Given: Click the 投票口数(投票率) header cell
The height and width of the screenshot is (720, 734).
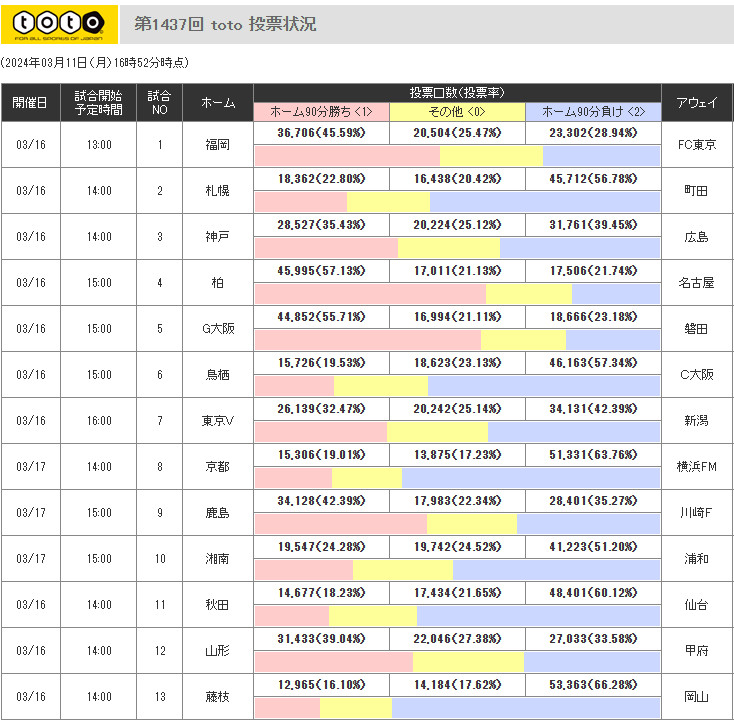Looking at the screenshot, I should [457, 92].
